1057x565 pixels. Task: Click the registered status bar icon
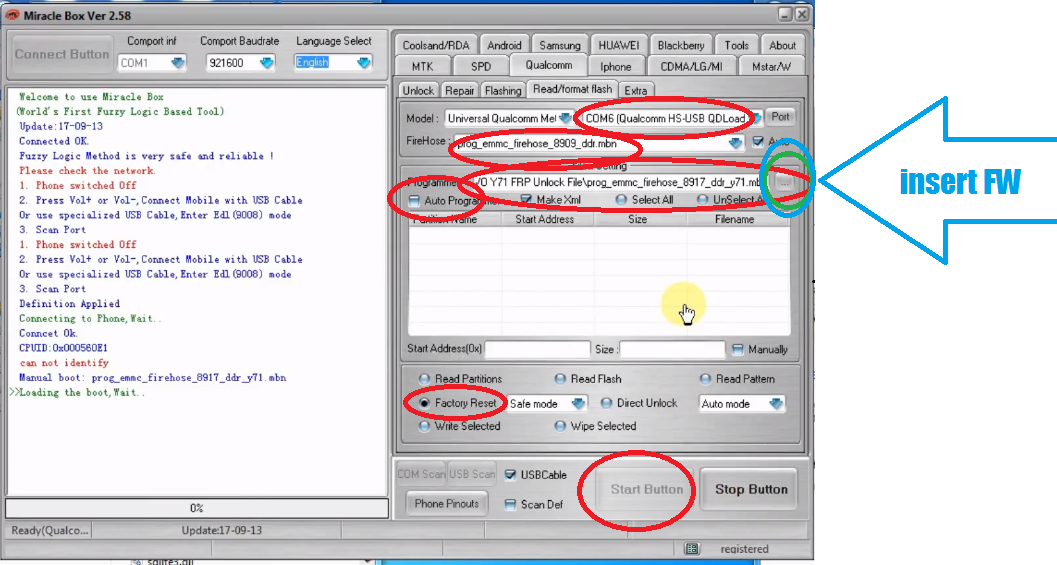coord(692,548)
